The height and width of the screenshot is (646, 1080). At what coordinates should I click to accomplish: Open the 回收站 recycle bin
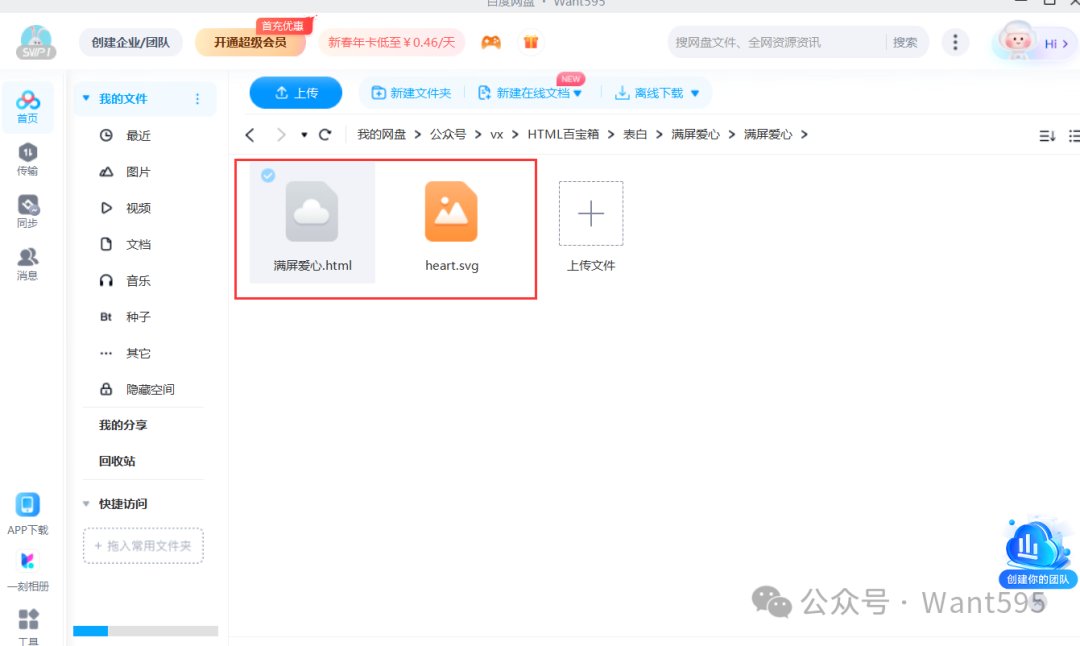pos(117,461)
